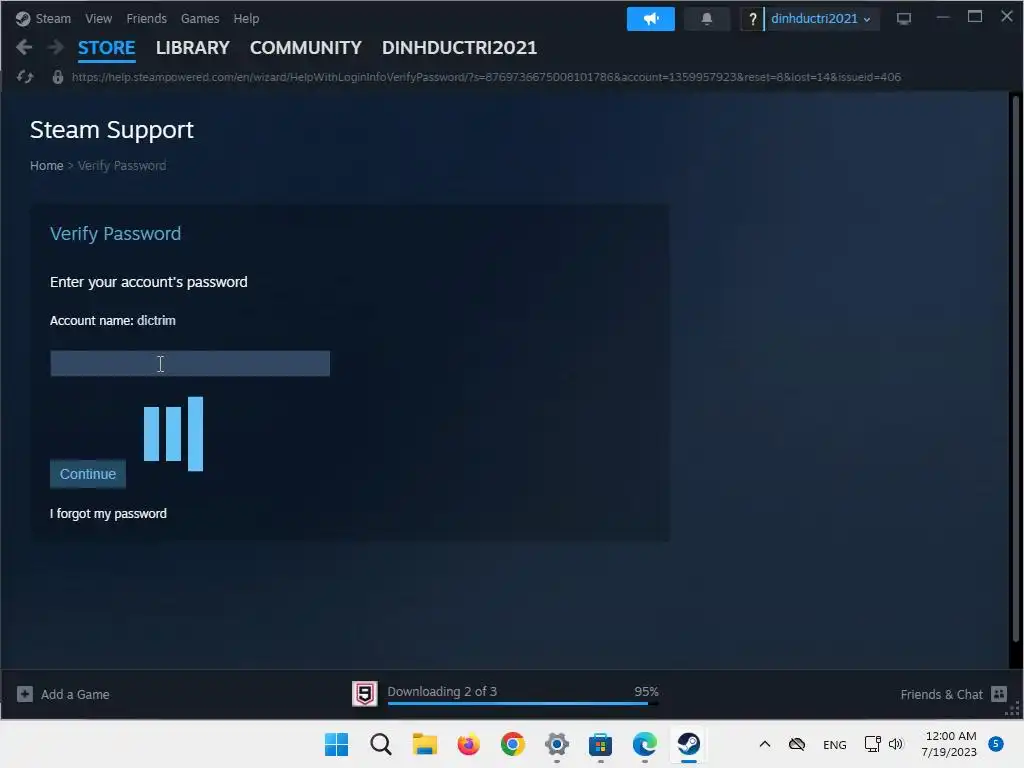Open the downloading game thumbnail
The width and height of the screenshot is (1024, 768).
click(364, 694)
